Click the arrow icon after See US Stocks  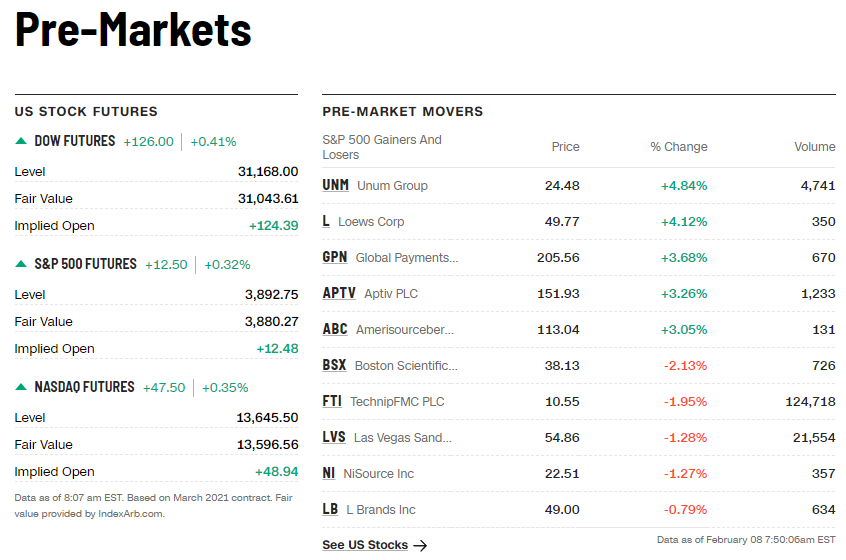pos(420,545)
